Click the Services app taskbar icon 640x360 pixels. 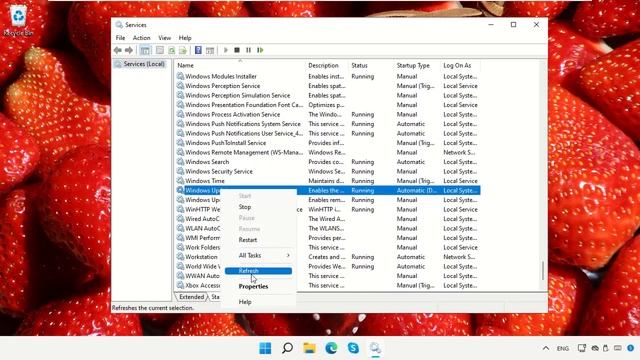[x=376, y=348]
